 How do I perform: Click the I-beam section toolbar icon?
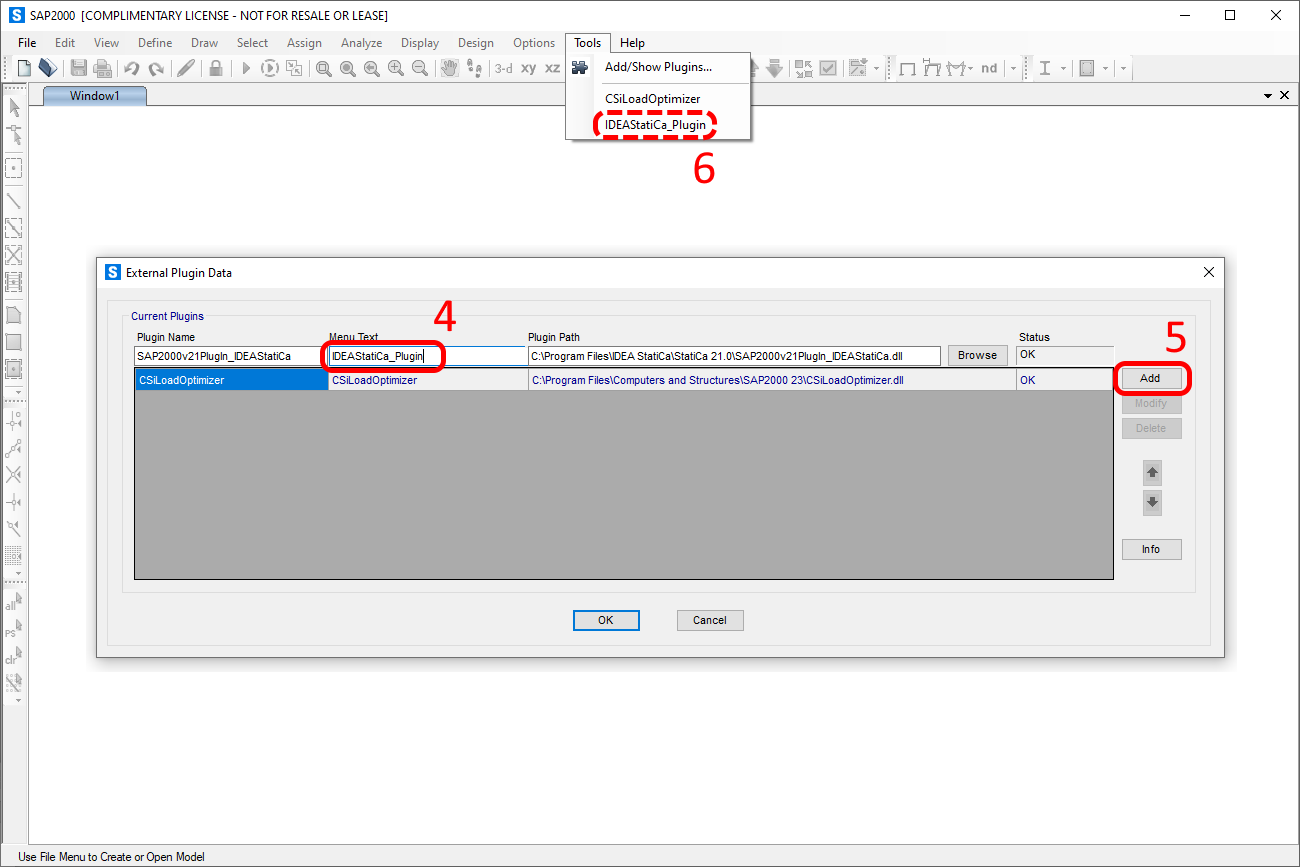(x=1045, y=68)
